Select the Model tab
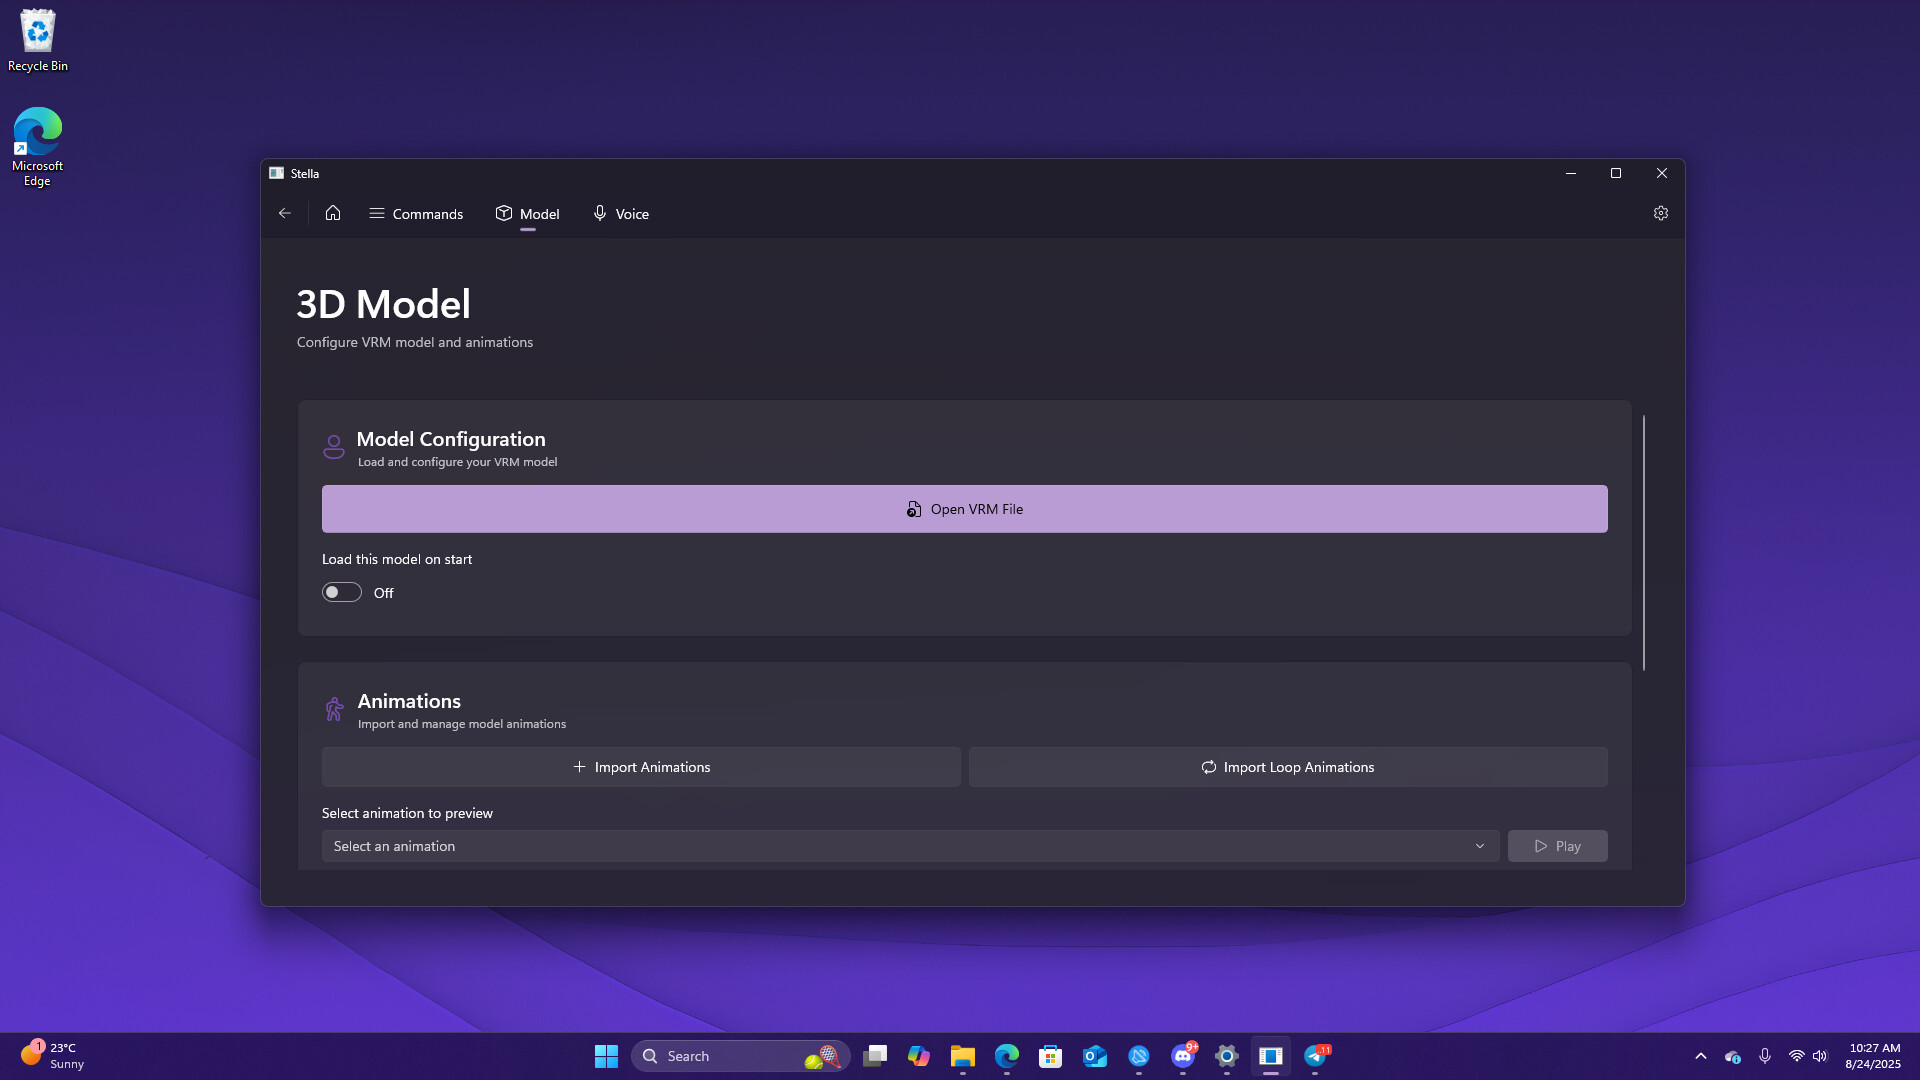This screenshot has width=1920, height=1080. tap(527, 214)
